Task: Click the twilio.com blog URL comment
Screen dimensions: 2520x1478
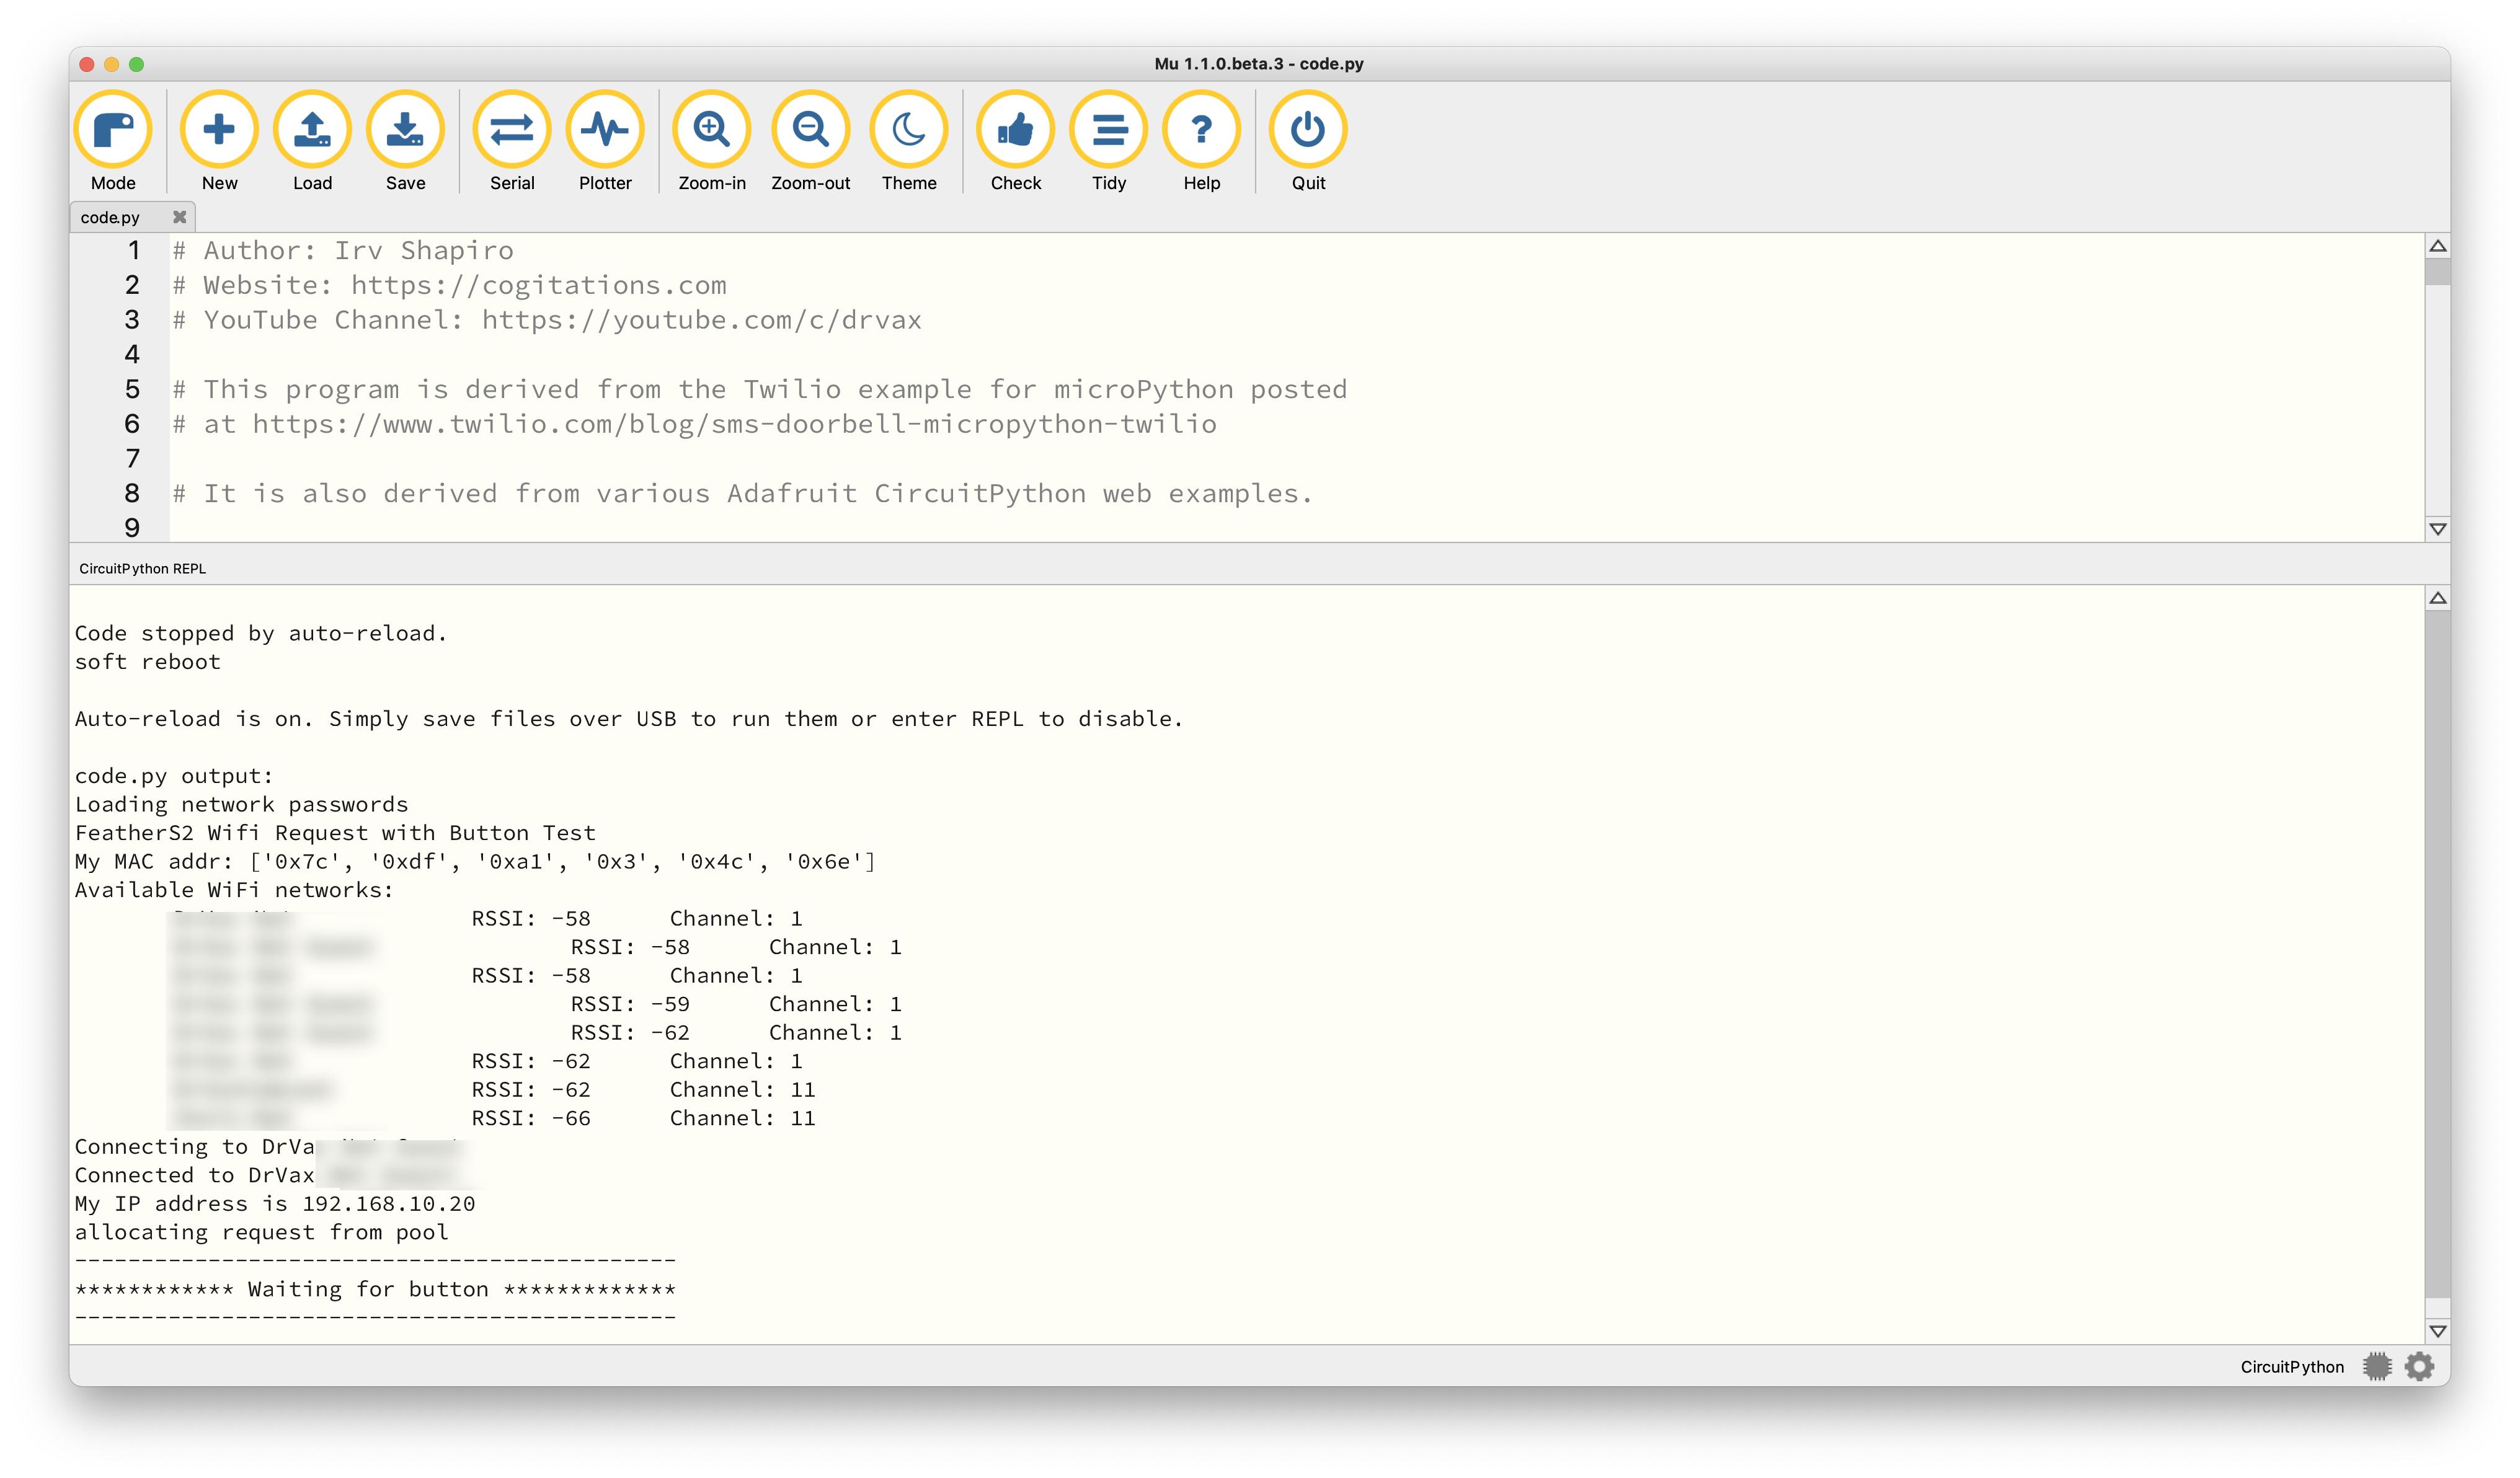Action: pos(695,424)
